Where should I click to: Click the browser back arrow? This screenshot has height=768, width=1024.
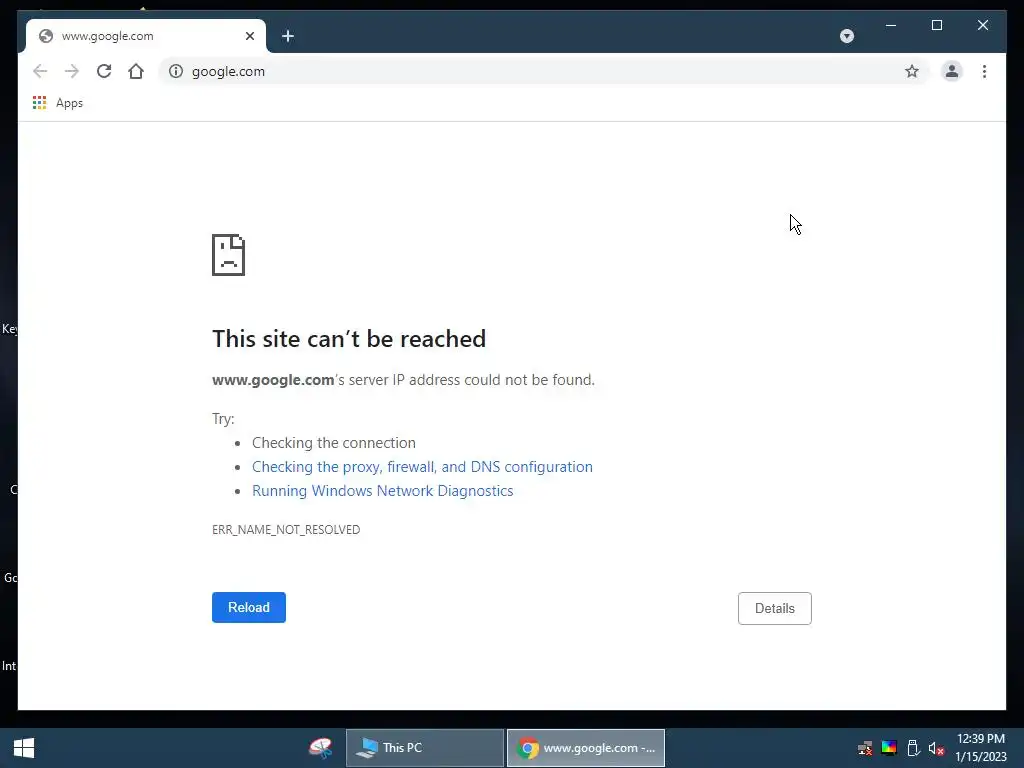click(x=40, y=71)
